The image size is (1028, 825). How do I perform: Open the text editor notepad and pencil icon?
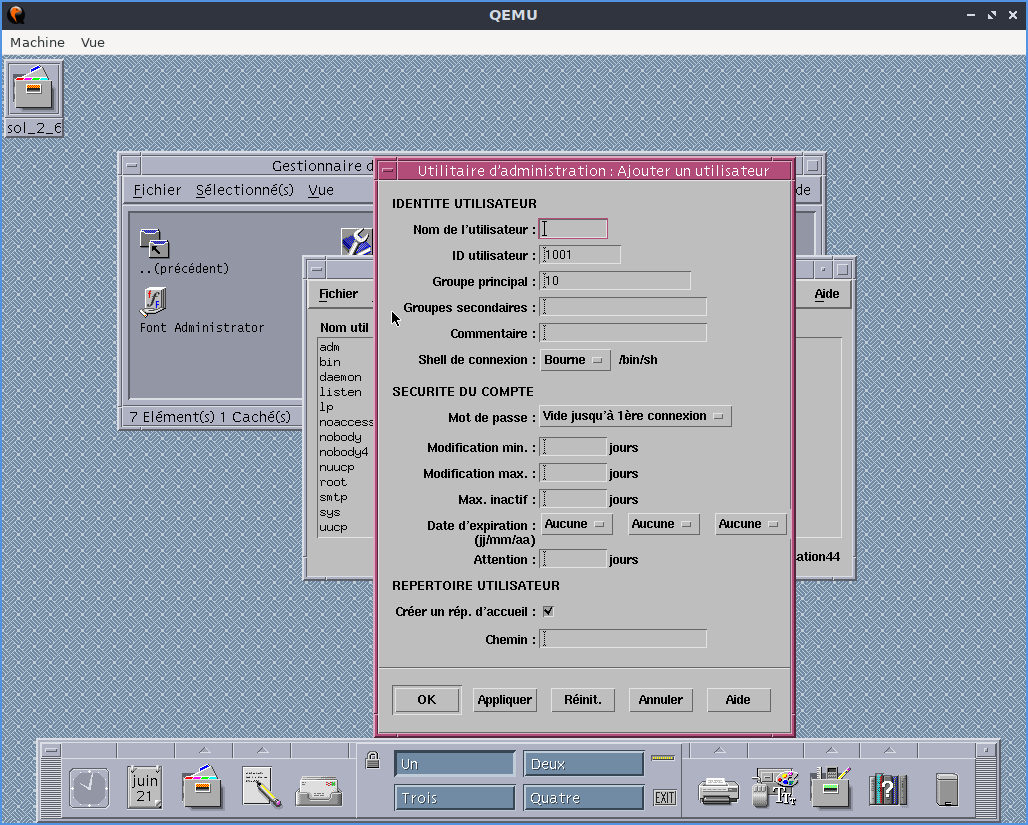click(x=261, y=786)
